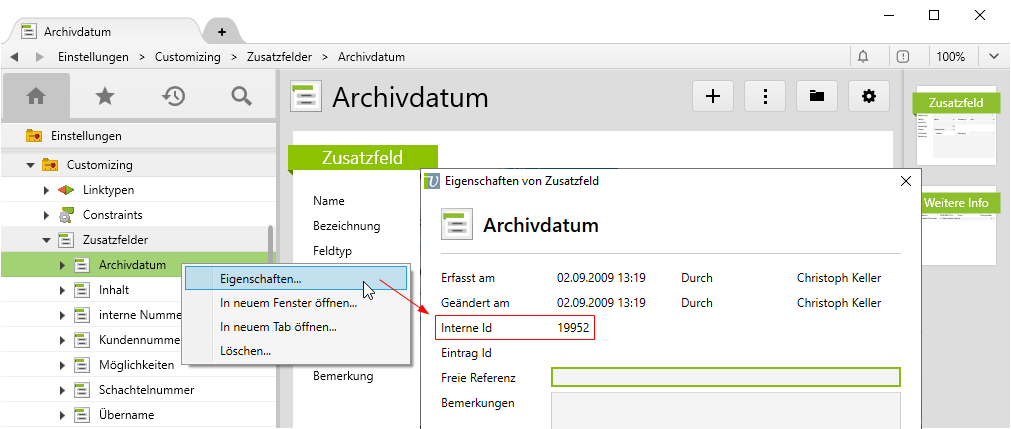Collapse the Zusatzfelder tree node
1011x429 pixels.
[46, 240]
